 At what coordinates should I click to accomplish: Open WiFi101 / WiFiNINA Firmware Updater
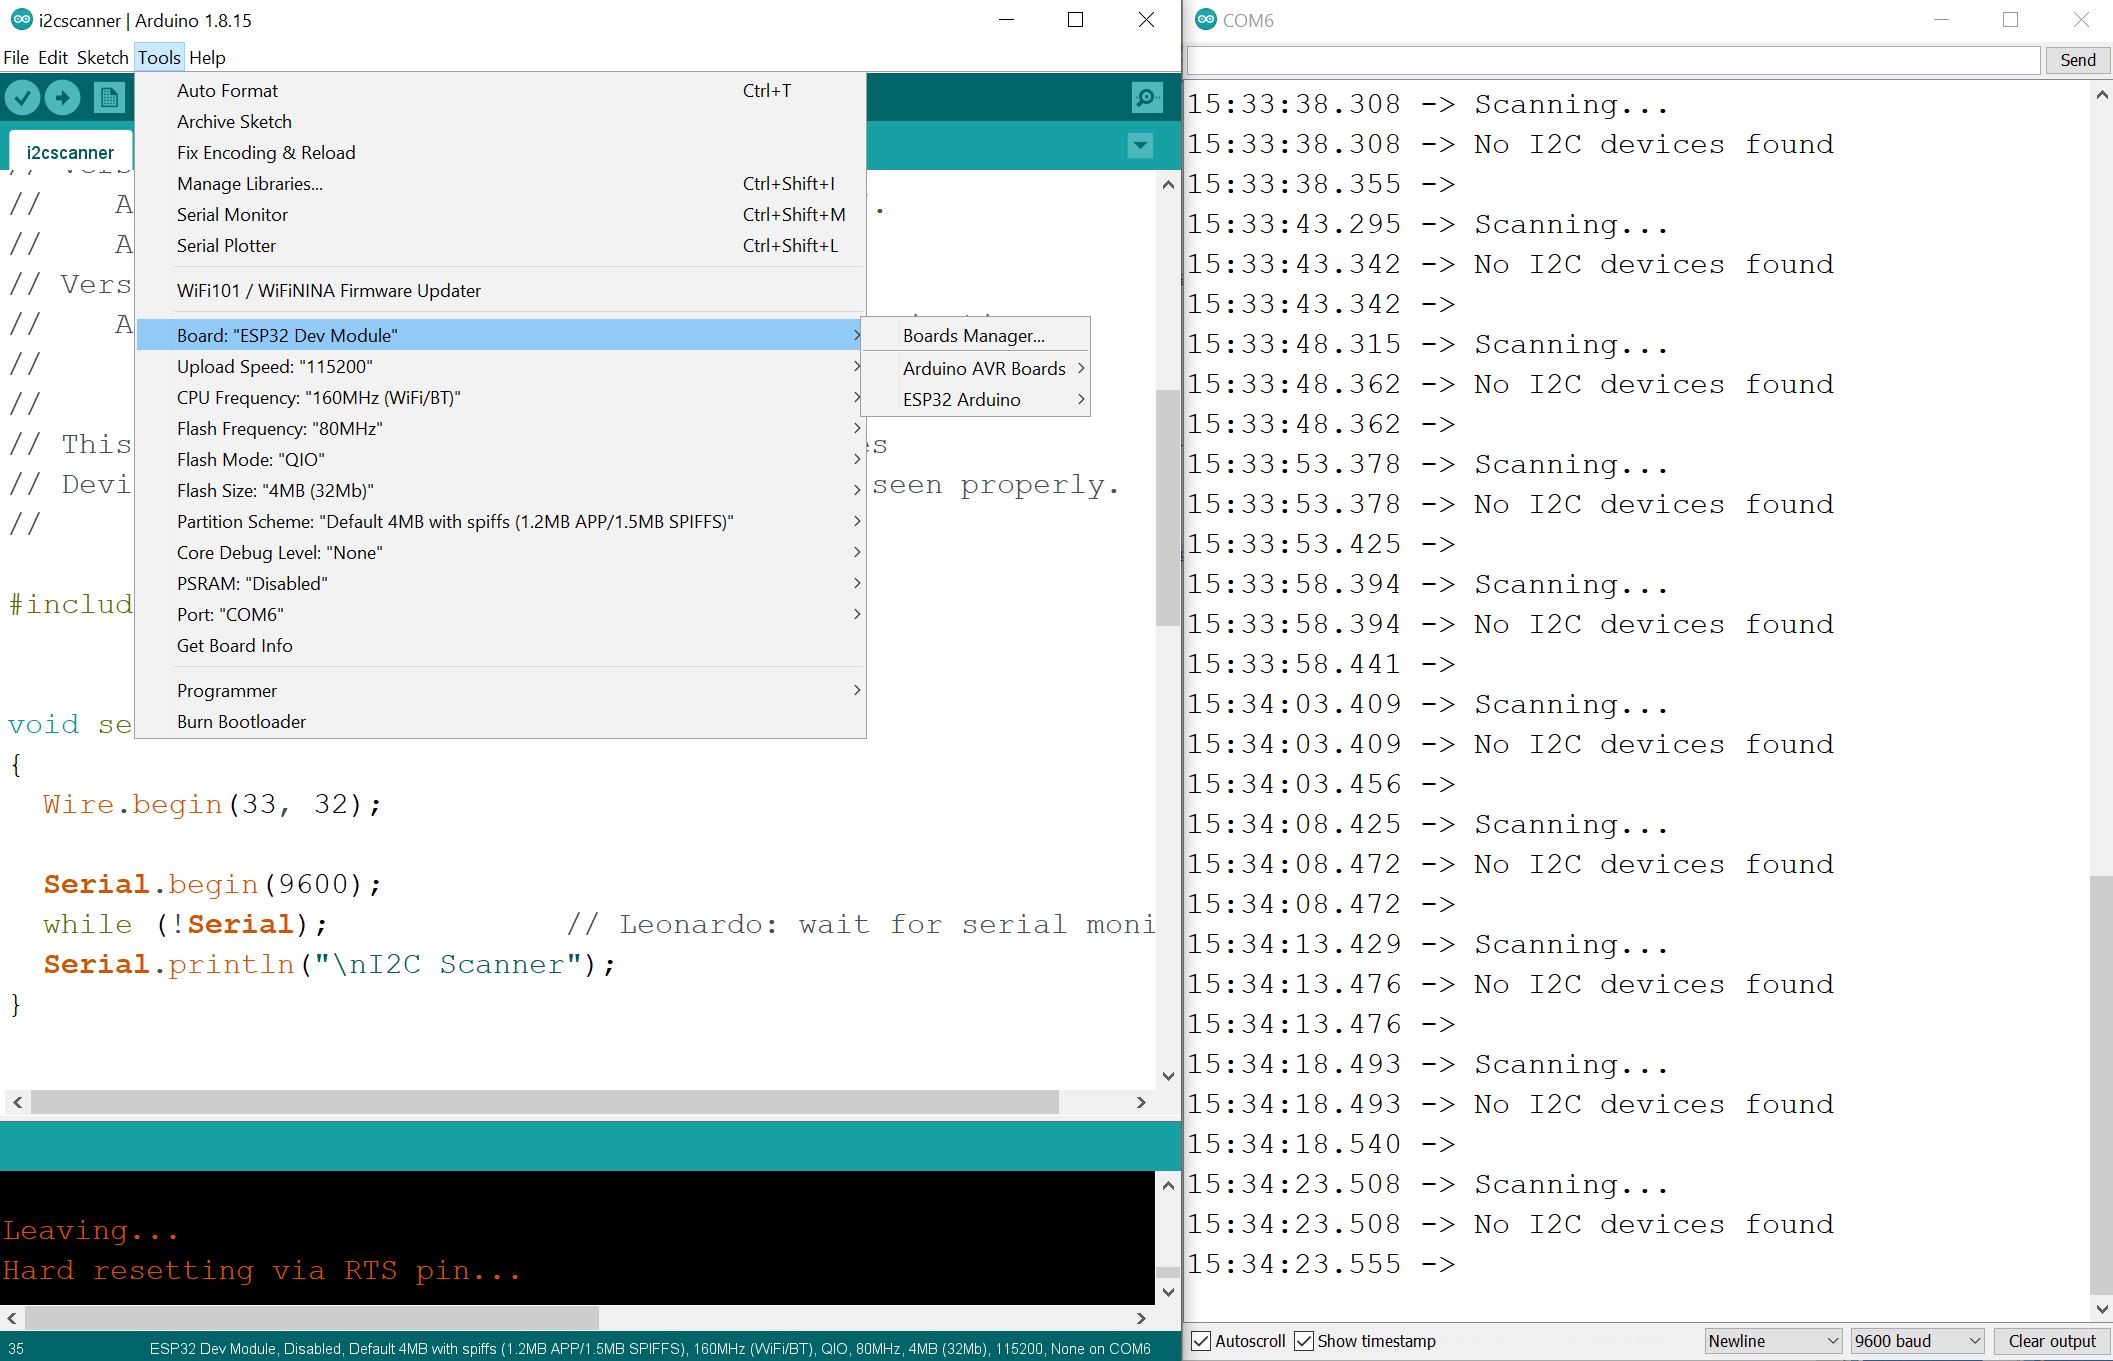pos(500,291)
